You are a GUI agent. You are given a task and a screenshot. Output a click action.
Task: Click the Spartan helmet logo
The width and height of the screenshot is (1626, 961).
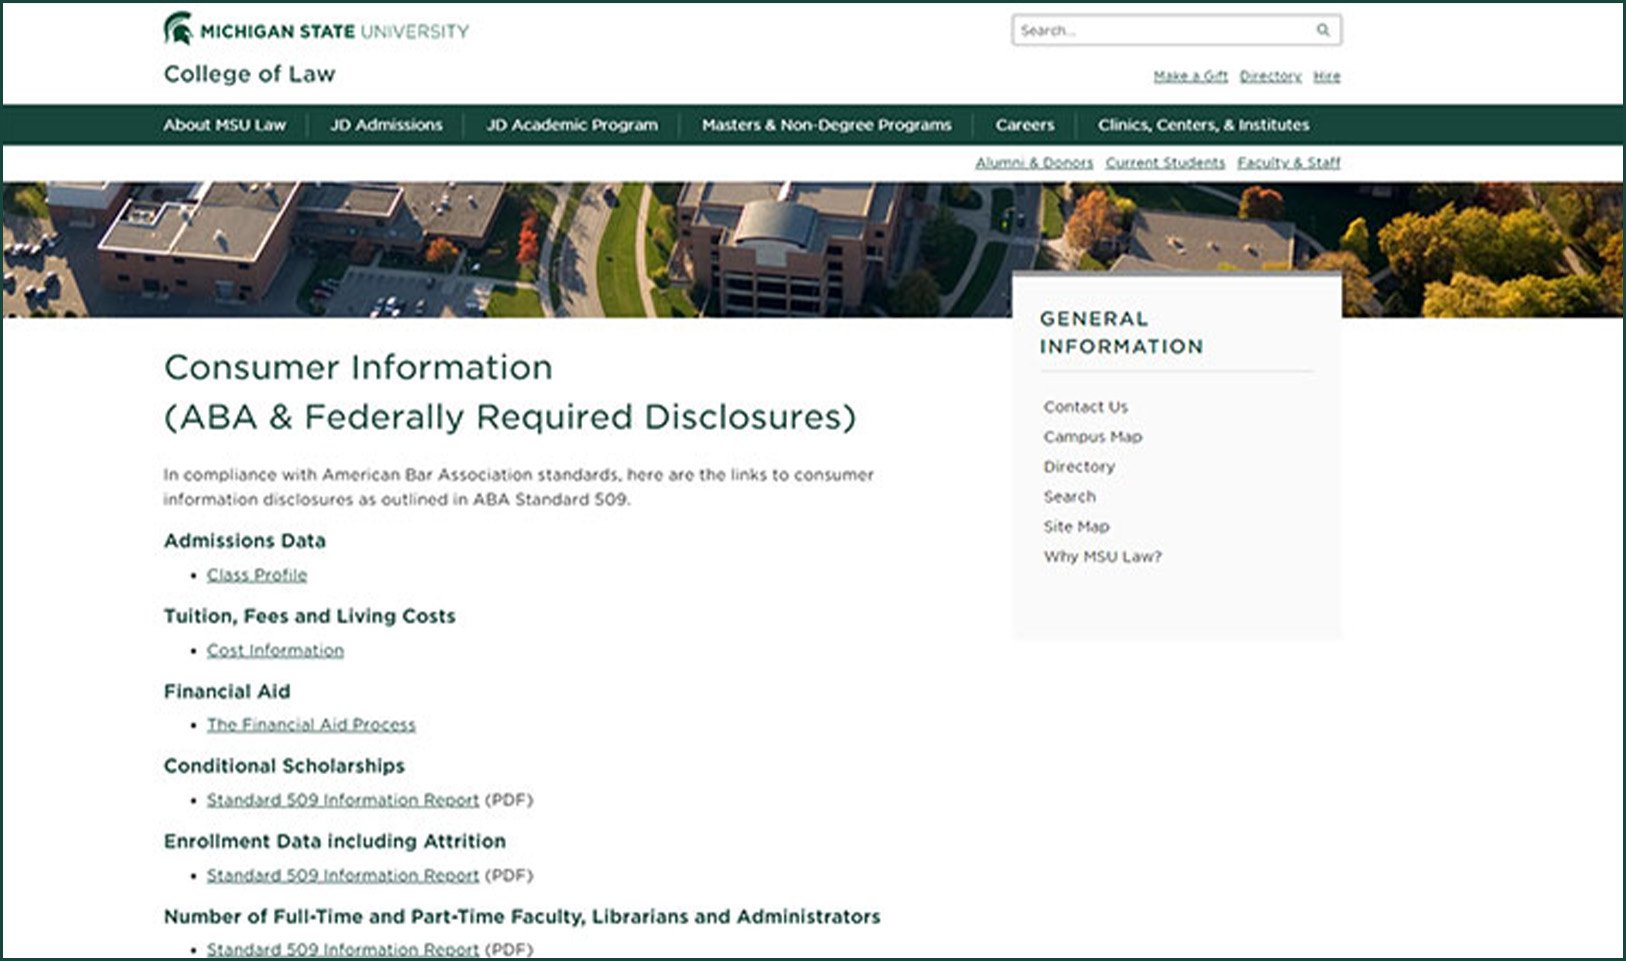(x=178, y=29)
